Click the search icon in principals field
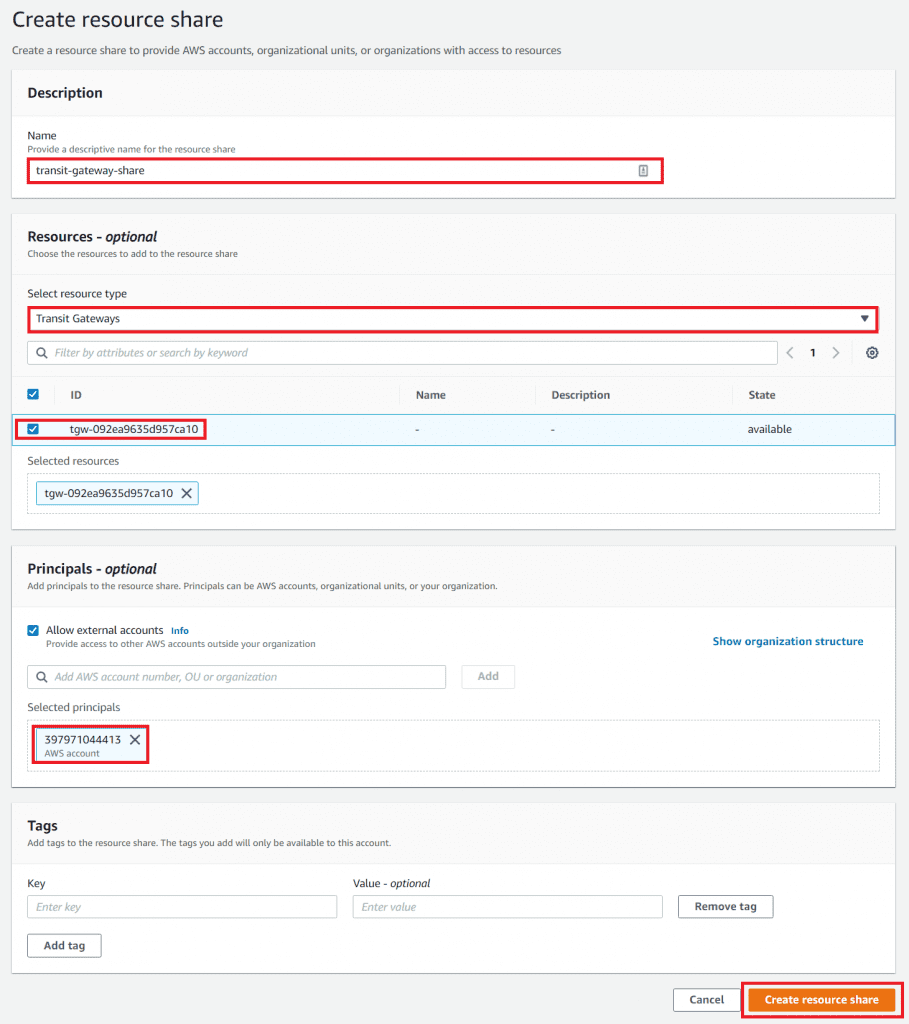 pos(41,677)
